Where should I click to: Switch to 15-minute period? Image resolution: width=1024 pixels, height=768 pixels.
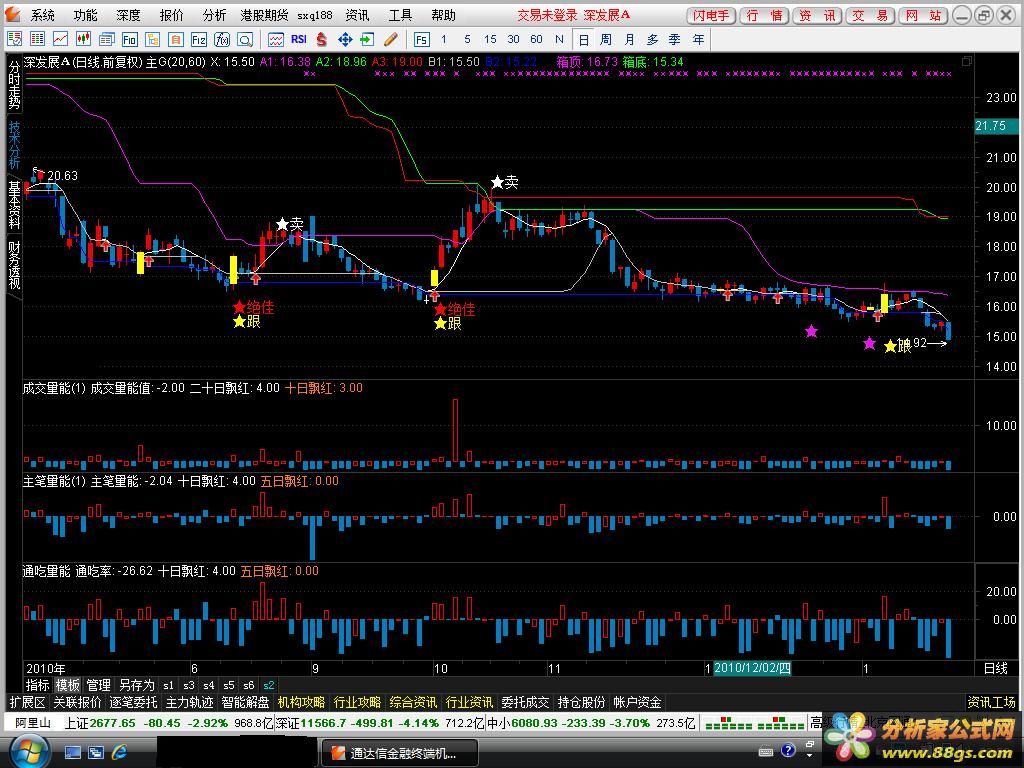click(490, 39)
